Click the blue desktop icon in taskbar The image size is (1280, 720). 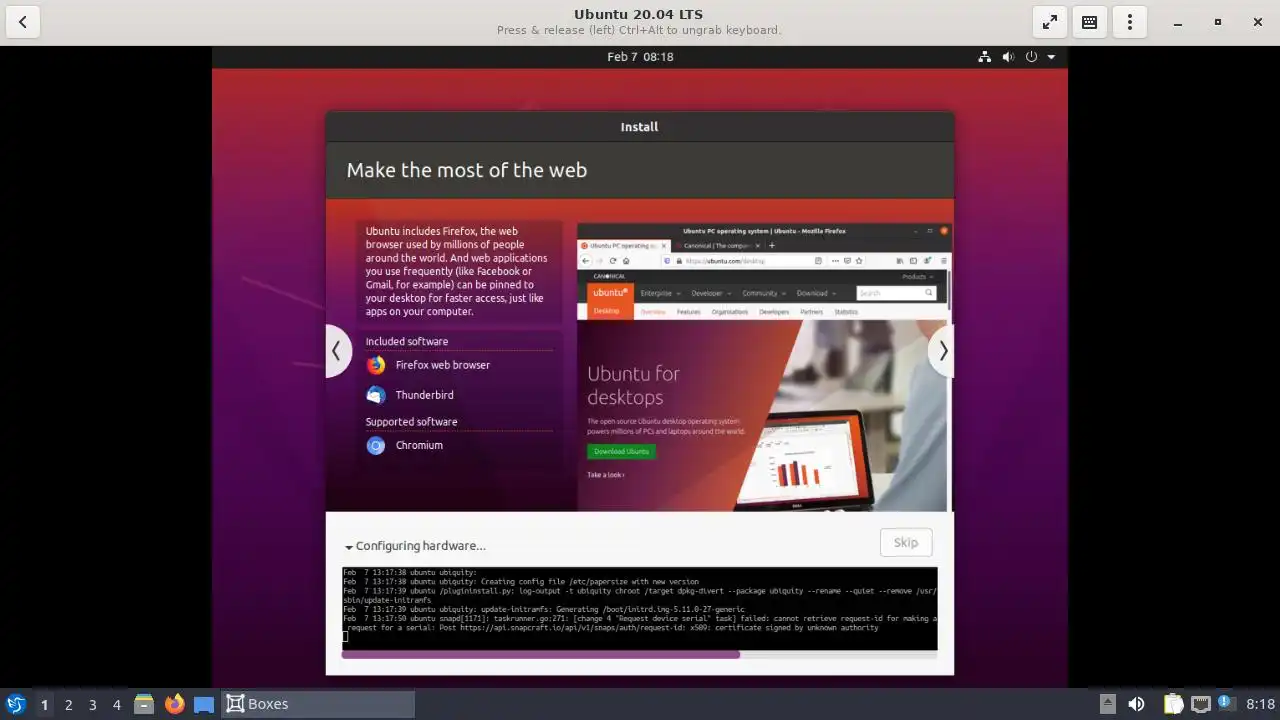click(x=204, y=704)
